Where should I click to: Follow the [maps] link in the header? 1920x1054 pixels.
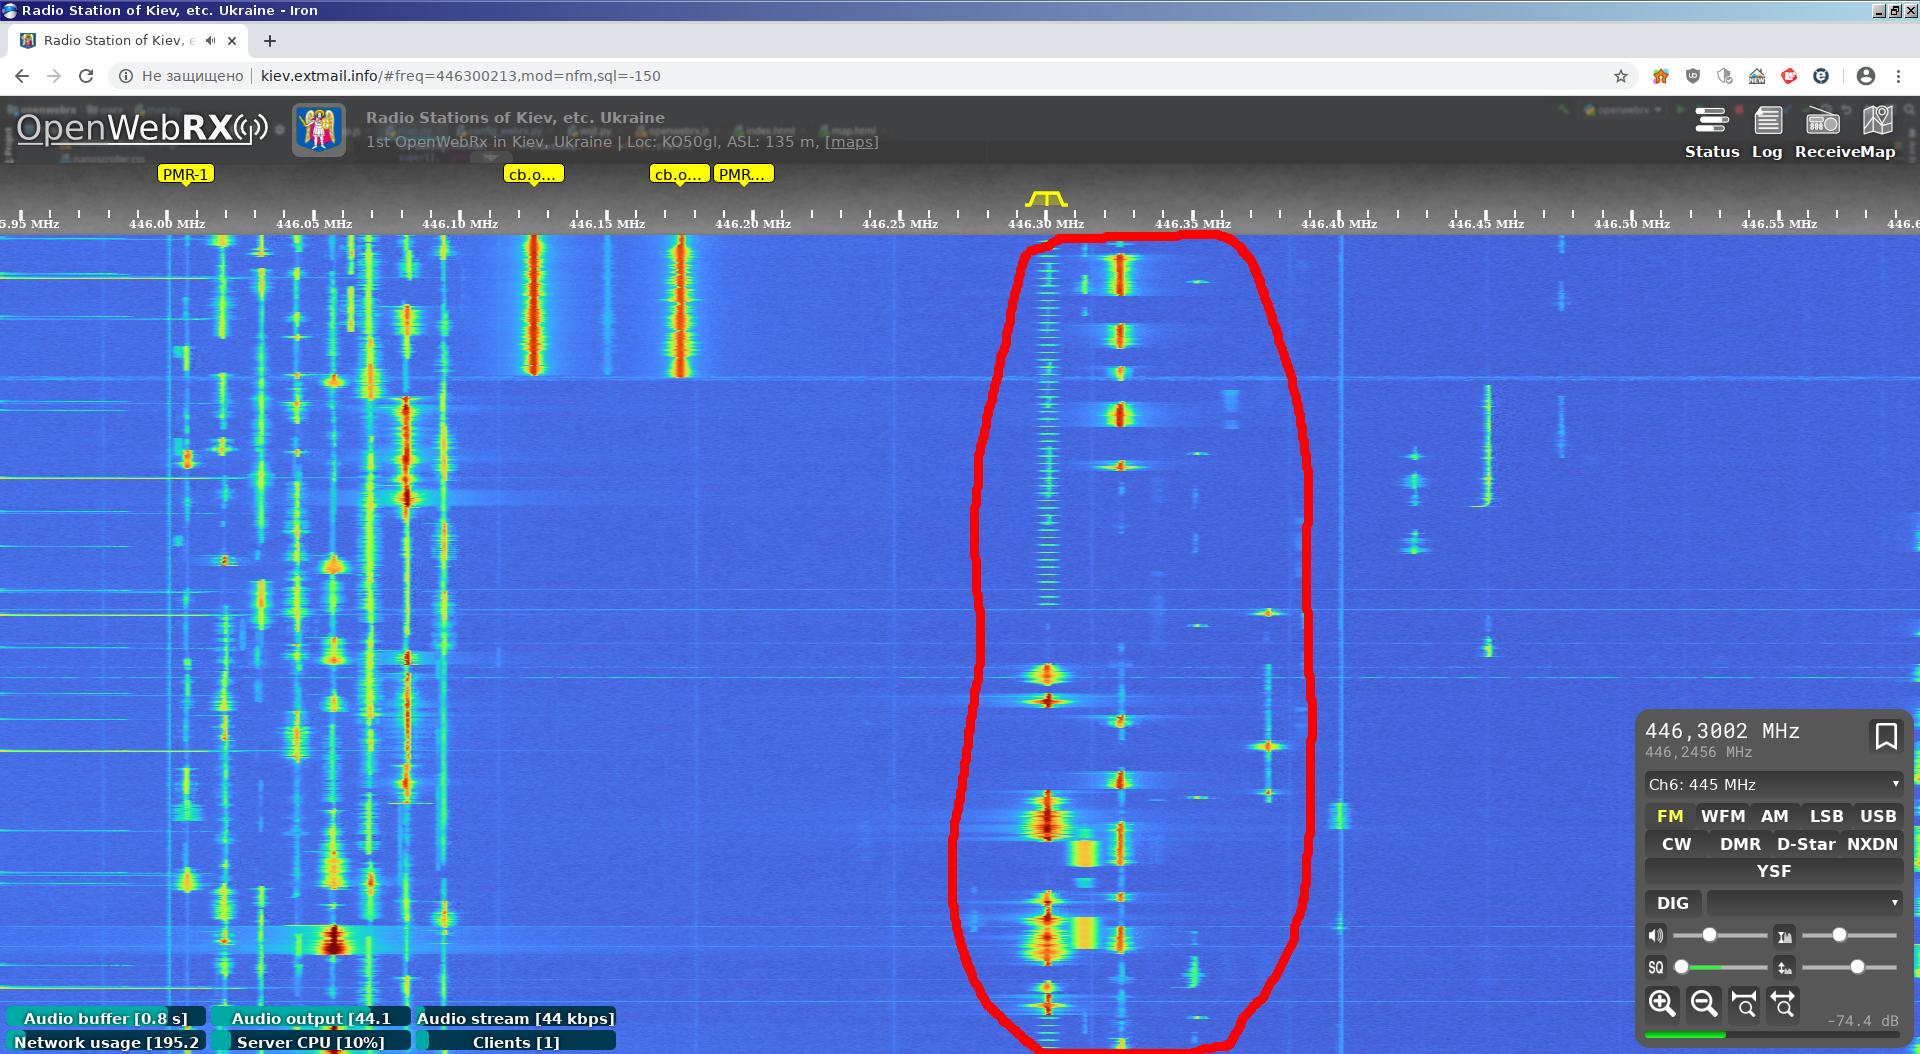851,142
